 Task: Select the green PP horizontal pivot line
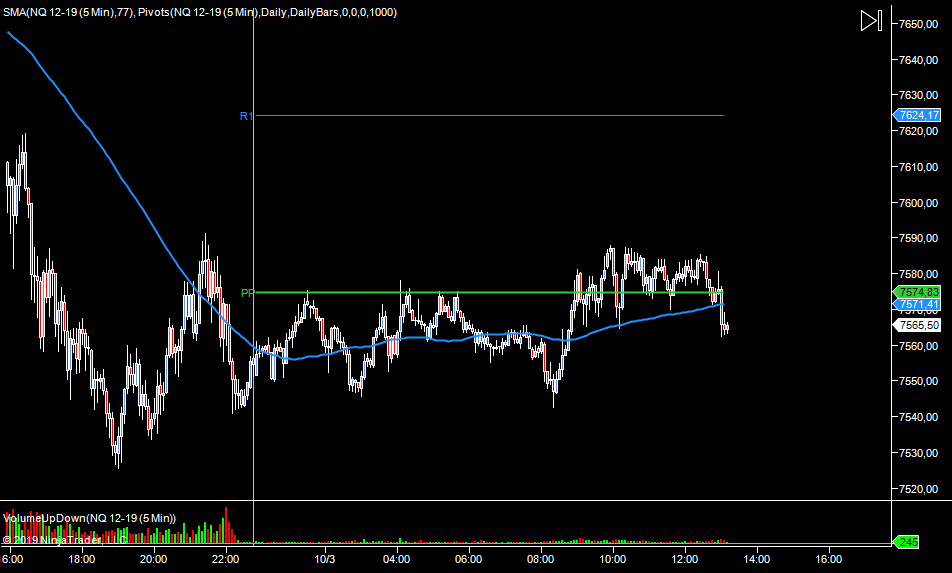500,293
